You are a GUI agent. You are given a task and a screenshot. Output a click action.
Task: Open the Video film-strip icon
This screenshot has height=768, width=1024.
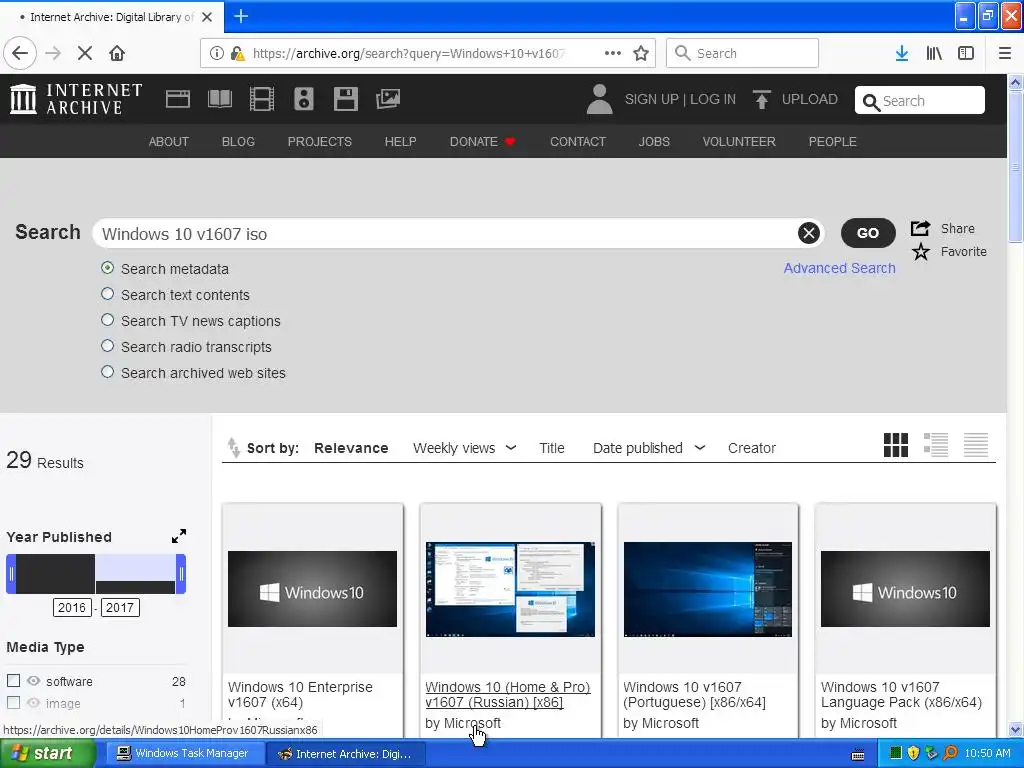click(262, 99)
